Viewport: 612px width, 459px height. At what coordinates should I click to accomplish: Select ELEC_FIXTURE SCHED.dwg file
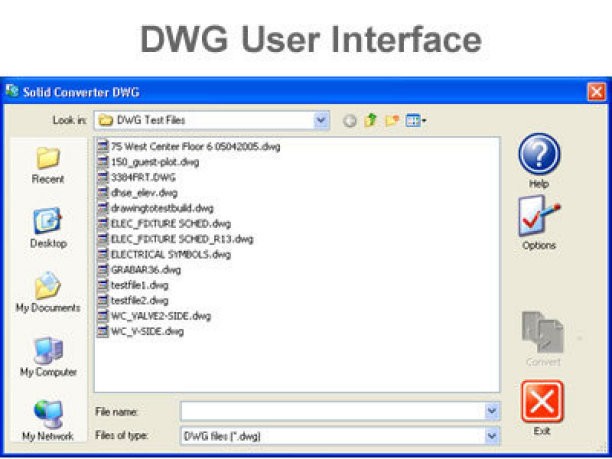coord(164,224)
